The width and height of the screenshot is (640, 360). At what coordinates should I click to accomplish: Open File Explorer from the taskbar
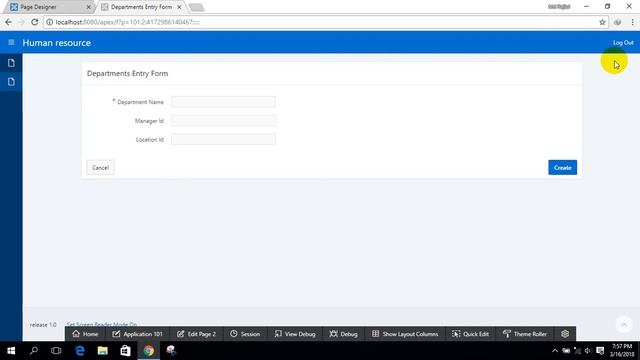coord(102,350)
